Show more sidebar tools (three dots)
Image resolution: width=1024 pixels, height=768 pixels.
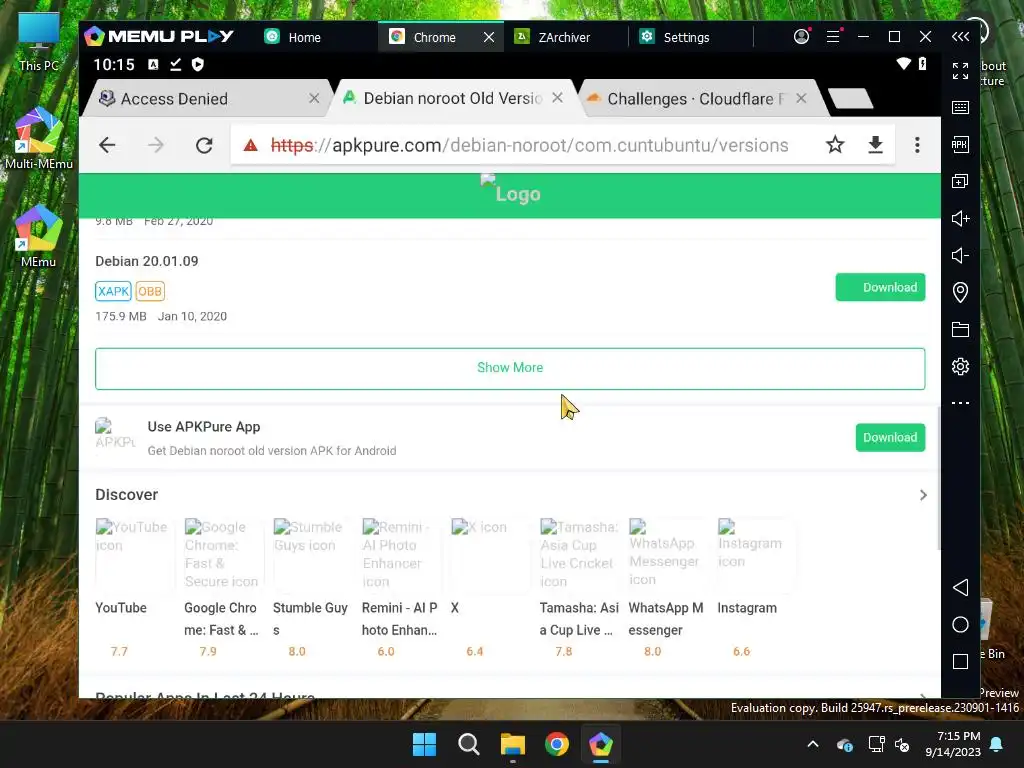(960, 403)
